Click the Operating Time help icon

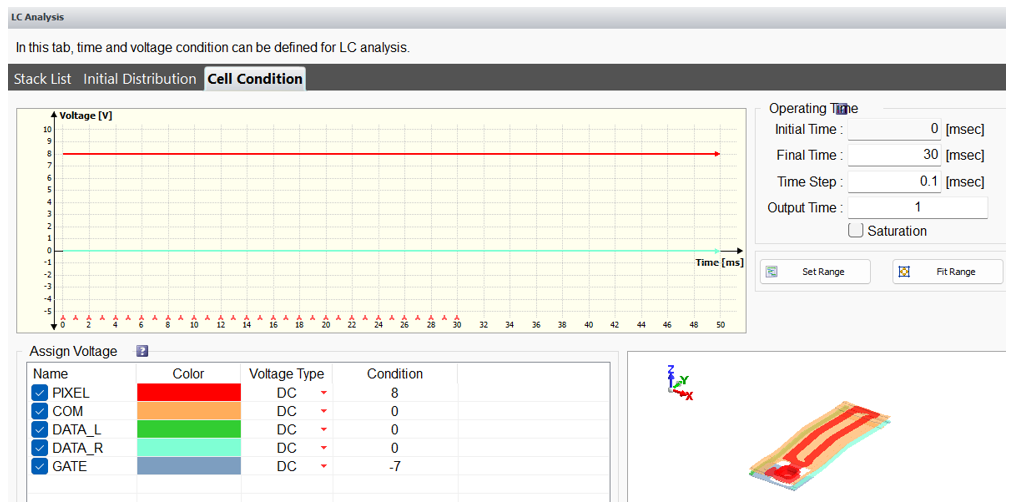[842, 108]
